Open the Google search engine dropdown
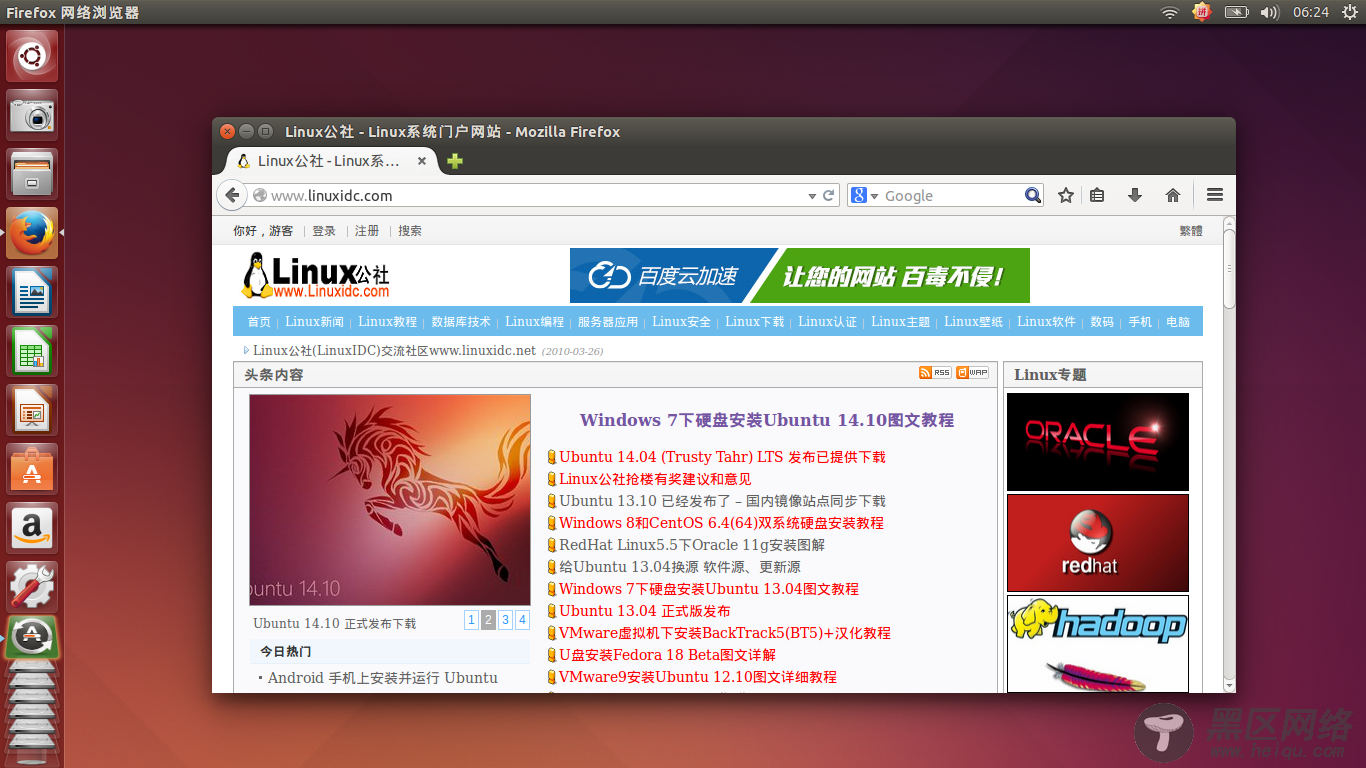The width and height of the screenshot is (1366, 768). pyautogui.click(x=865, y=196)
